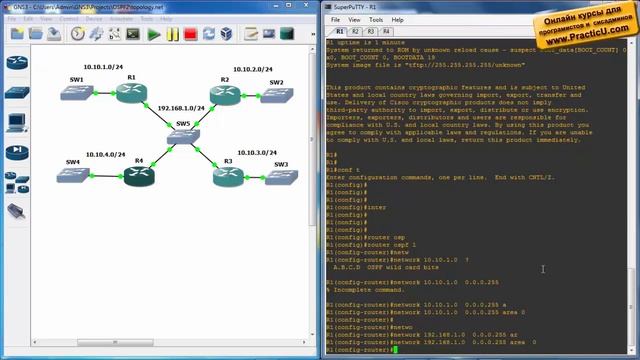Select central switch SW5 in the topology
The width and height of the screenshot is (640, 360).
[x=183, y=136]
